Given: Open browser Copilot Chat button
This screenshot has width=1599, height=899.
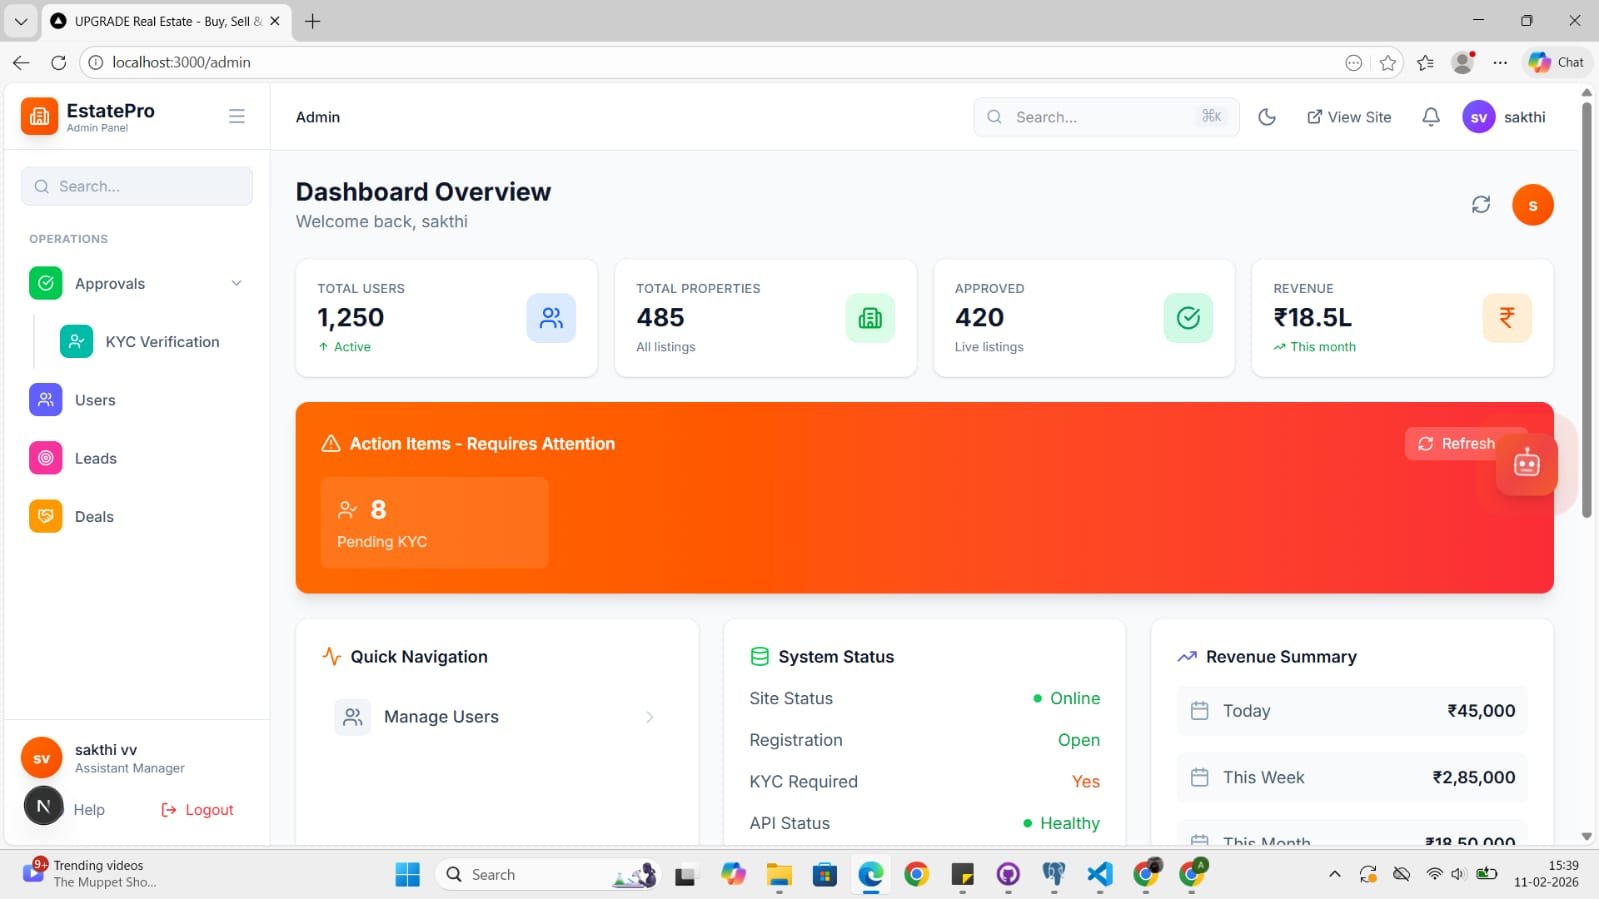Looking at the screenshot, I should tap(1556, 62).
